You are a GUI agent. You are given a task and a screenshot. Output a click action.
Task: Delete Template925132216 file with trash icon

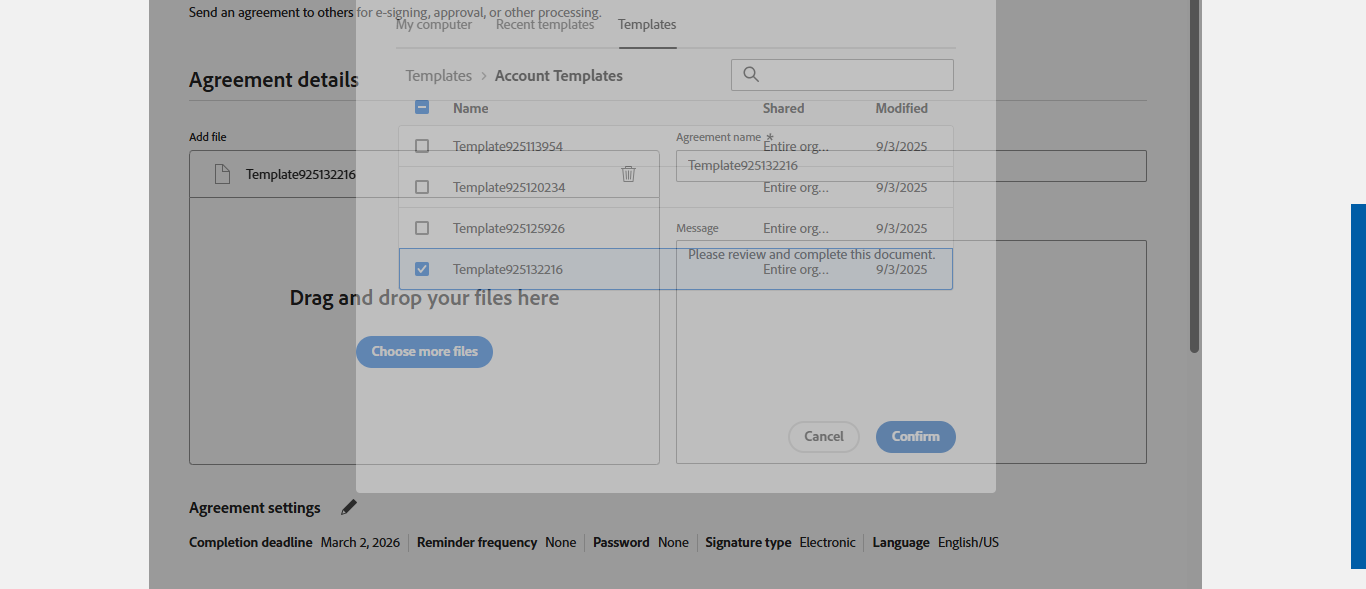(x=628, y=174)
